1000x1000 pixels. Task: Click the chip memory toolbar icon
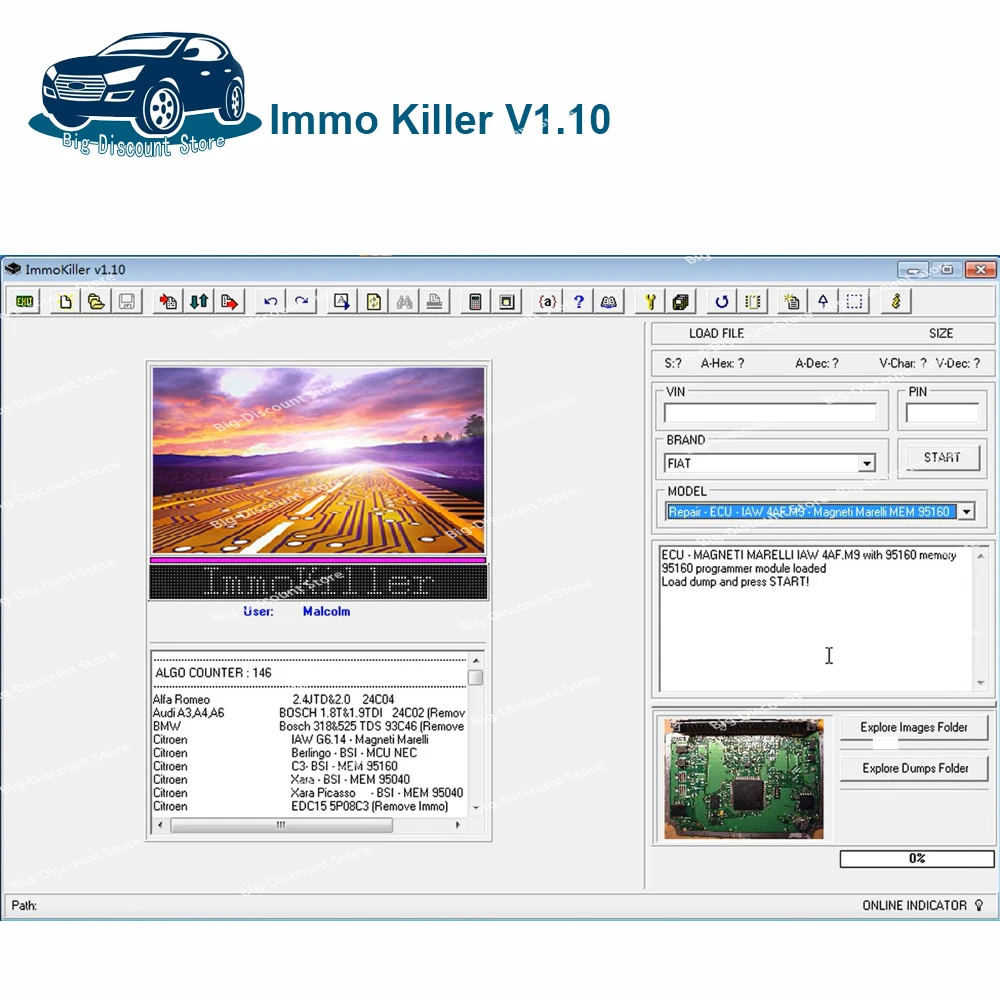tap(753, 301)
